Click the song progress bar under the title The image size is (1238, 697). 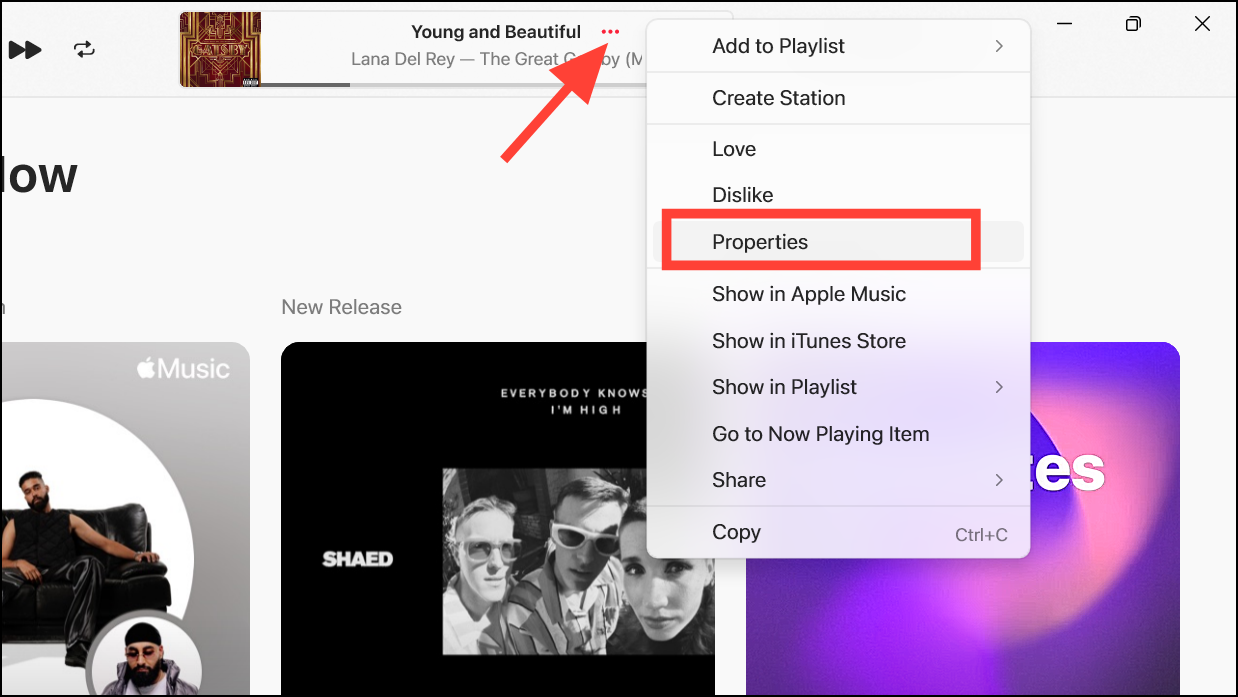pos(454,85)
